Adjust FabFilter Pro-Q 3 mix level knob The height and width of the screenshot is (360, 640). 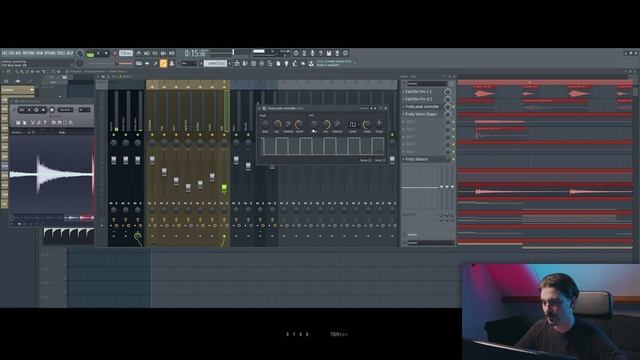pos(447,99)
